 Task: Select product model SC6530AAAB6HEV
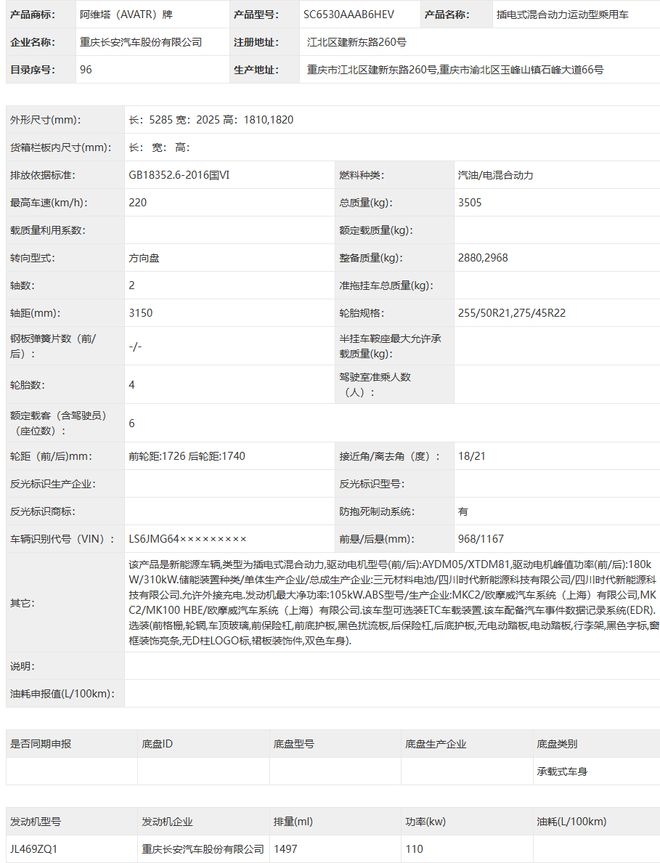(x=348, y=15)
